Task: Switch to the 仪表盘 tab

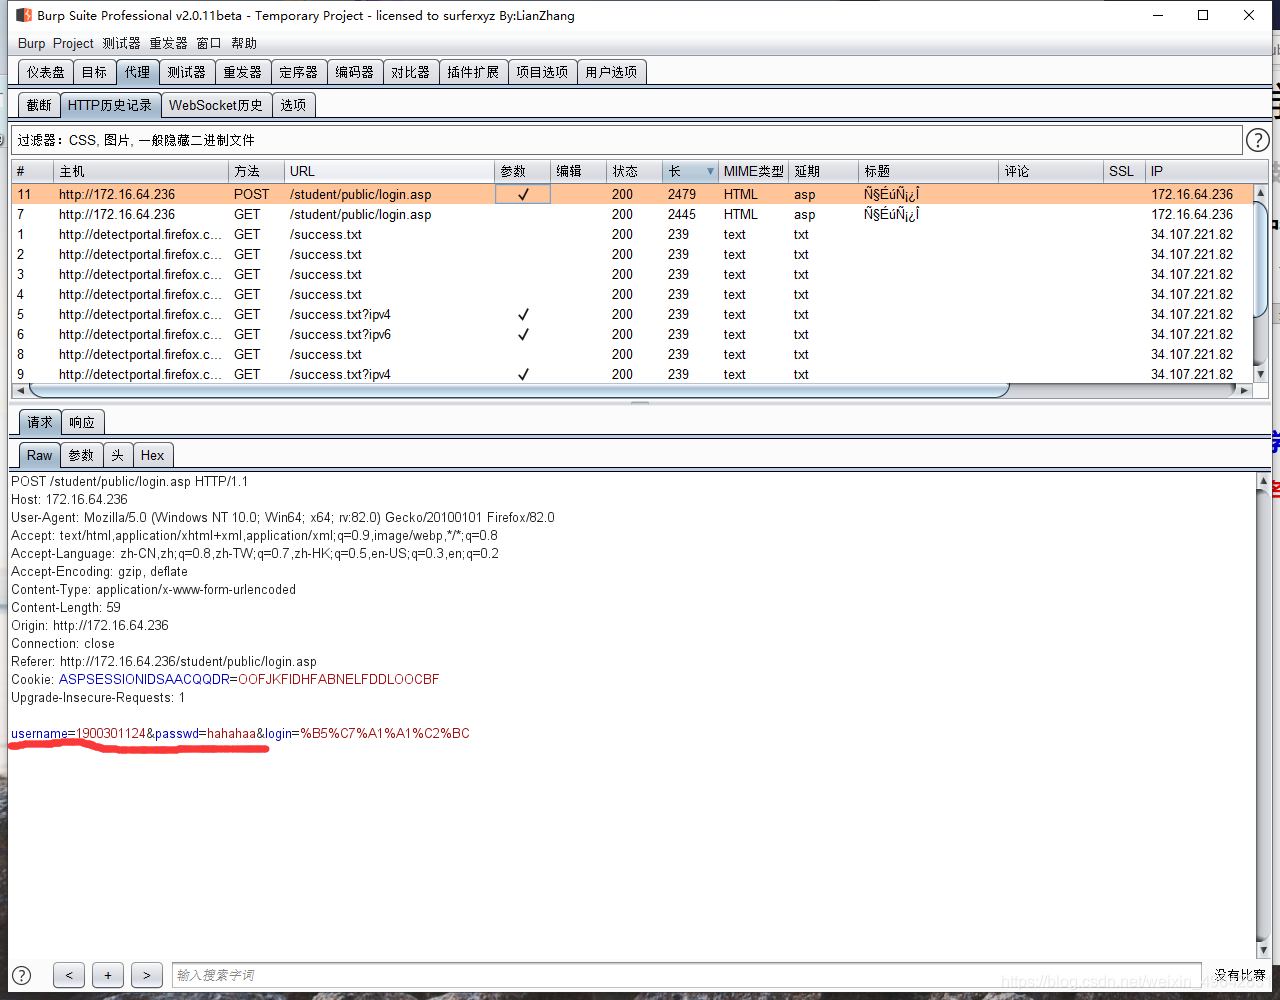Action: 45,72
